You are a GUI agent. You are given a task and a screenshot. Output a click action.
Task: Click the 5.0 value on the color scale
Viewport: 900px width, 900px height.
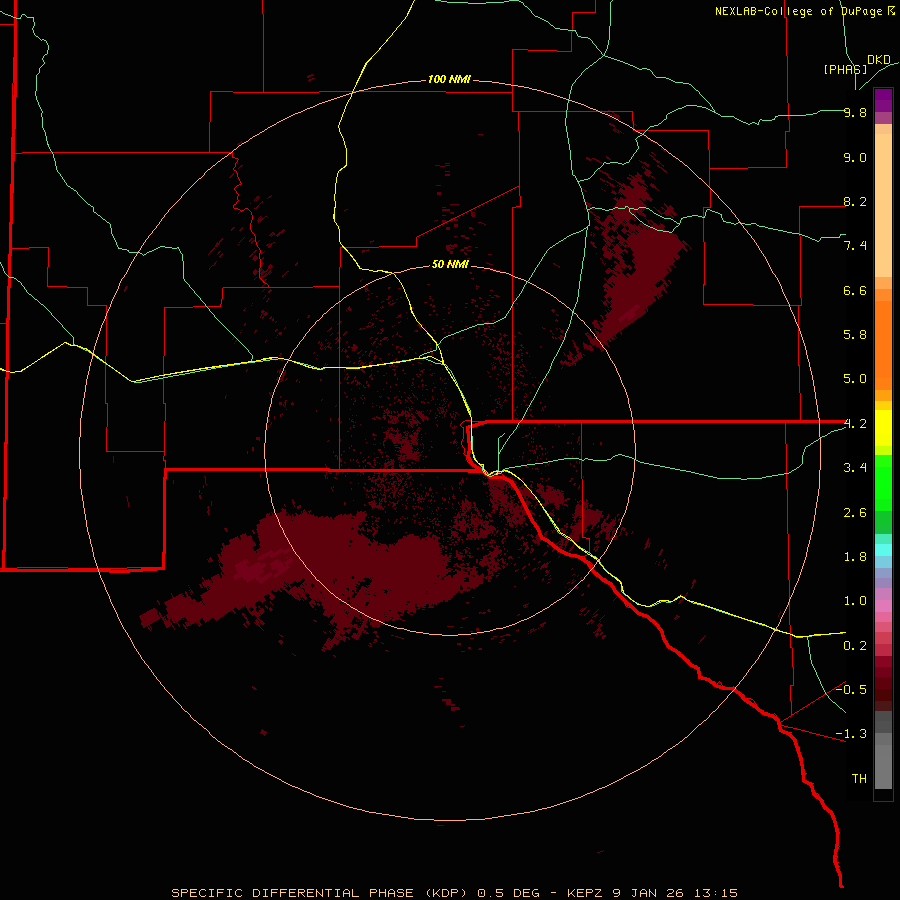[855, 379]
